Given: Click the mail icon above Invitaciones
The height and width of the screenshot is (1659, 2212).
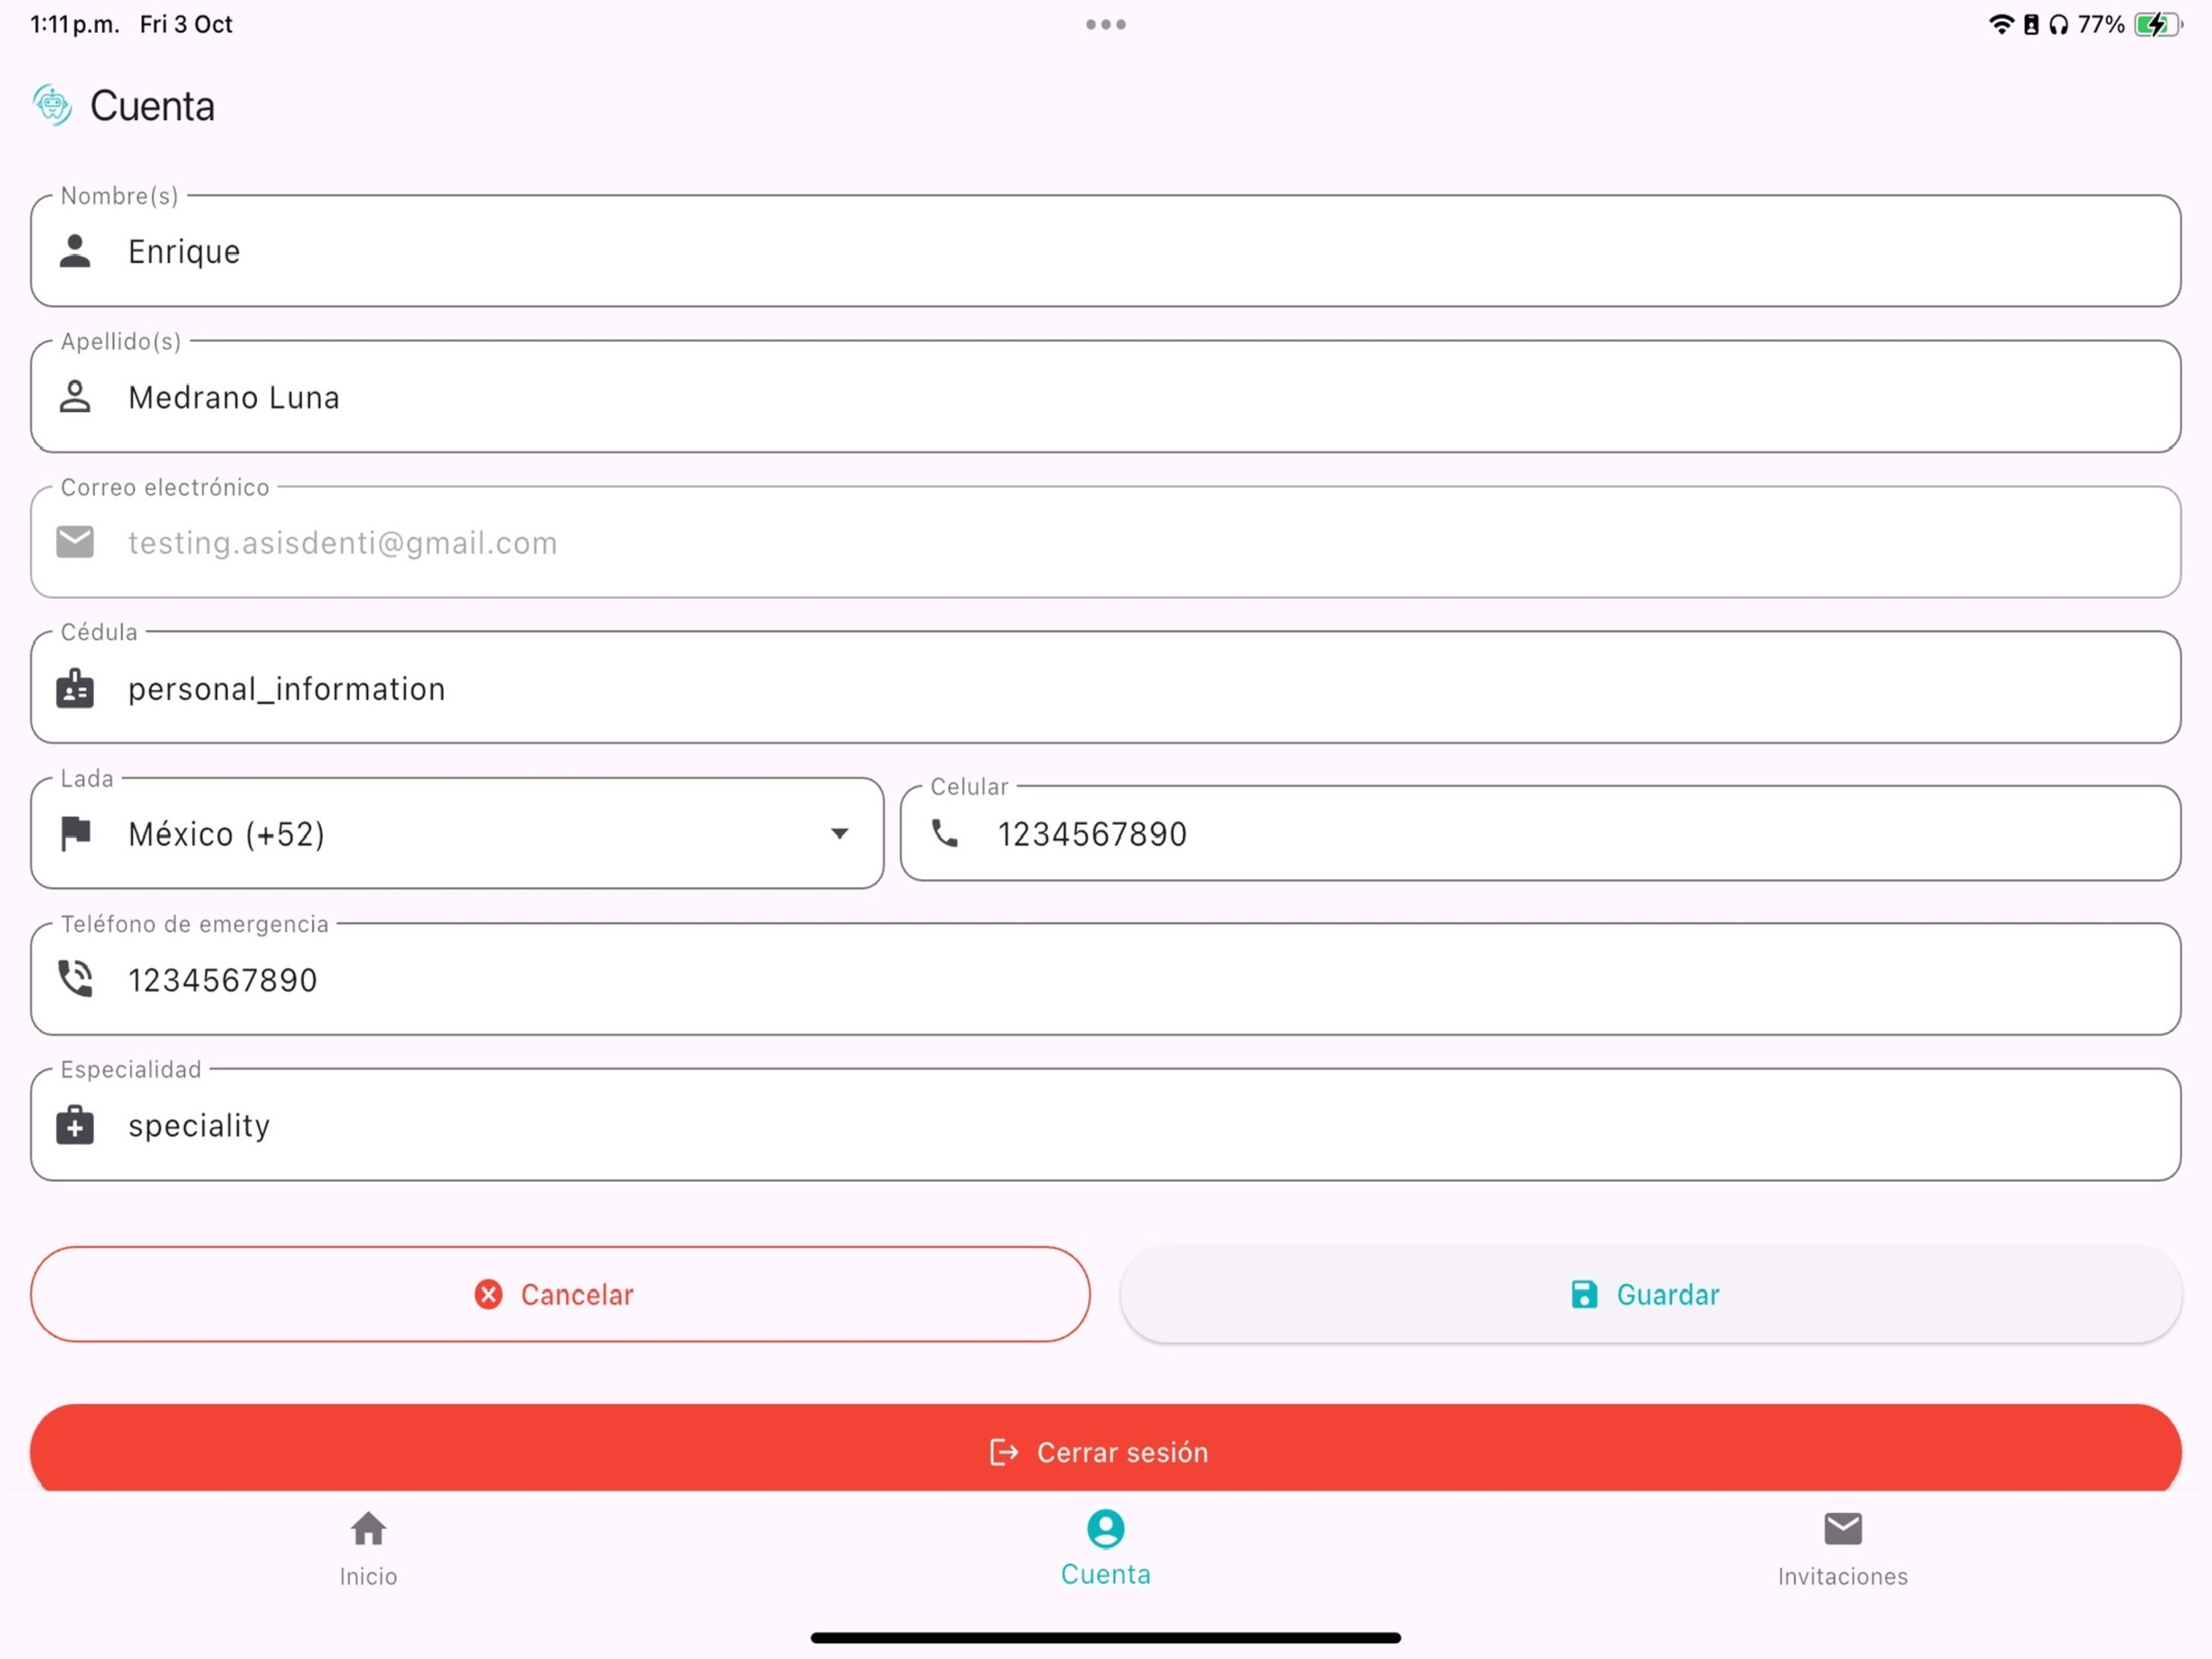Looking at the screenshot, I should [x=1843, y=1528].
